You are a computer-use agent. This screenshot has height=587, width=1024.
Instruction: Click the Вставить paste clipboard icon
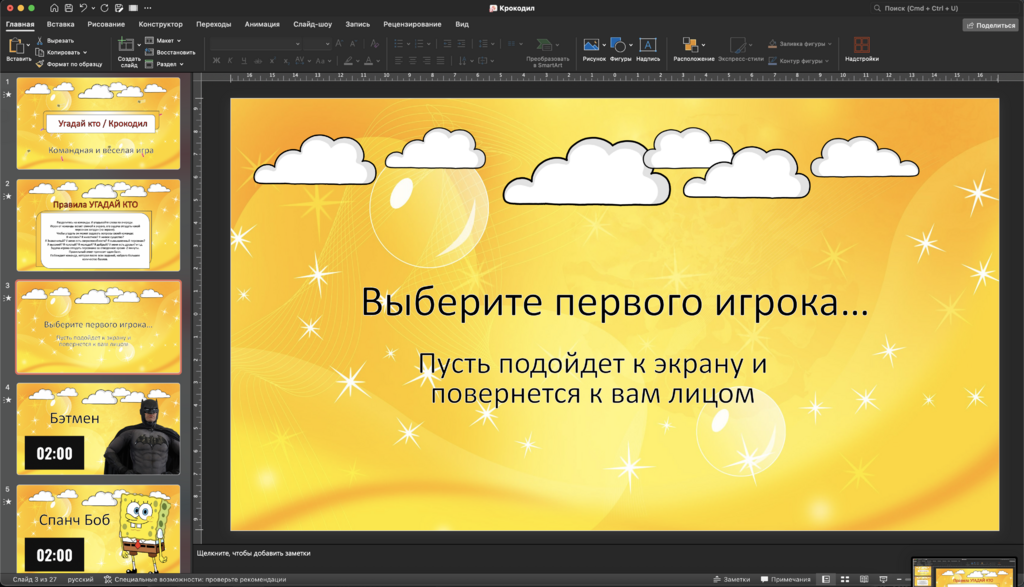click(16, 46)
